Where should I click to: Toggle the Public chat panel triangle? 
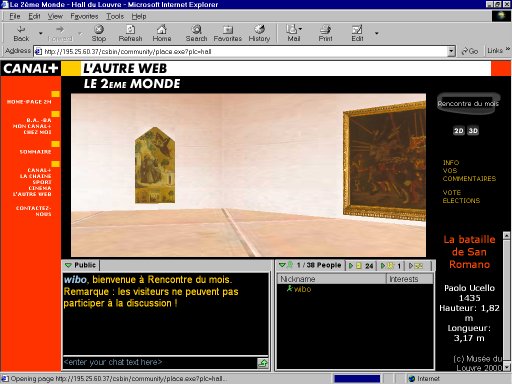coord(68,265)
